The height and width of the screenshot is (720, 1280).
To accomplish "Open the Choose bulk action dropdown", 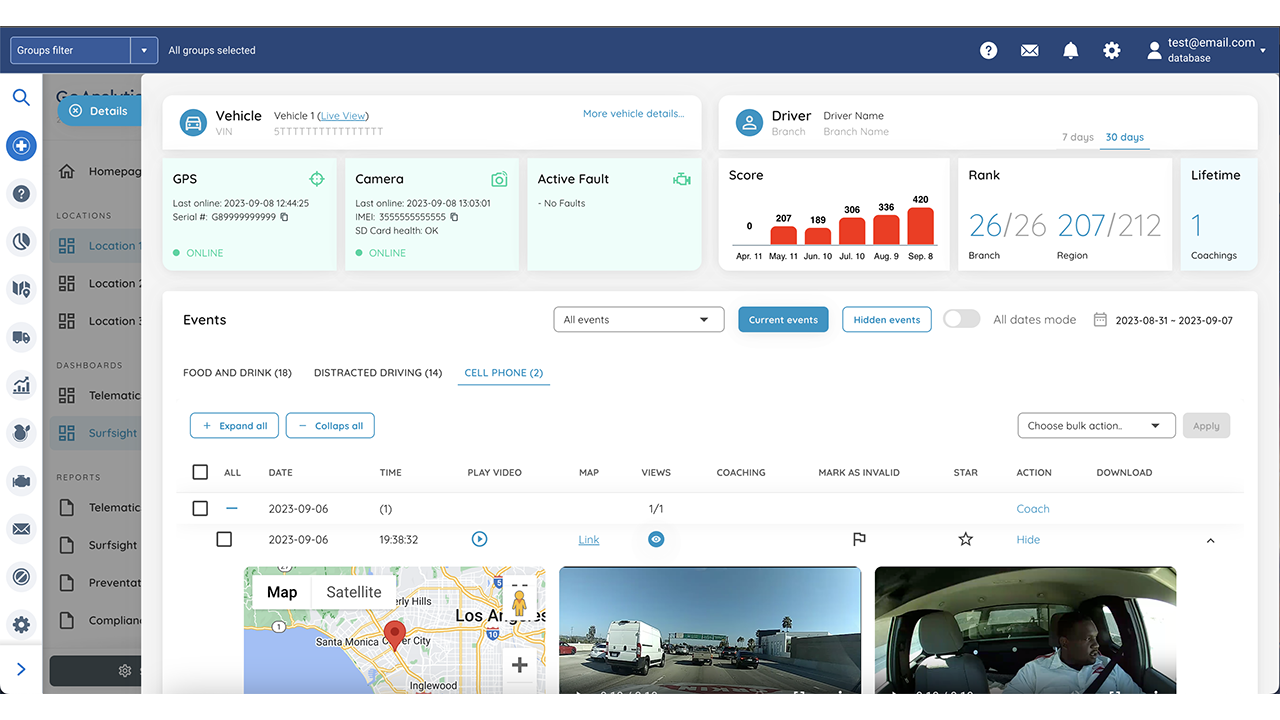I will pyautogui.click(x=1096, y=425).
